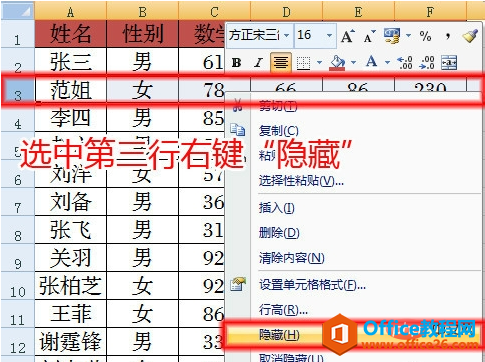The image size is (485, 362).
Task: Open fill color dropdown arrow
Action: [354, 62]
